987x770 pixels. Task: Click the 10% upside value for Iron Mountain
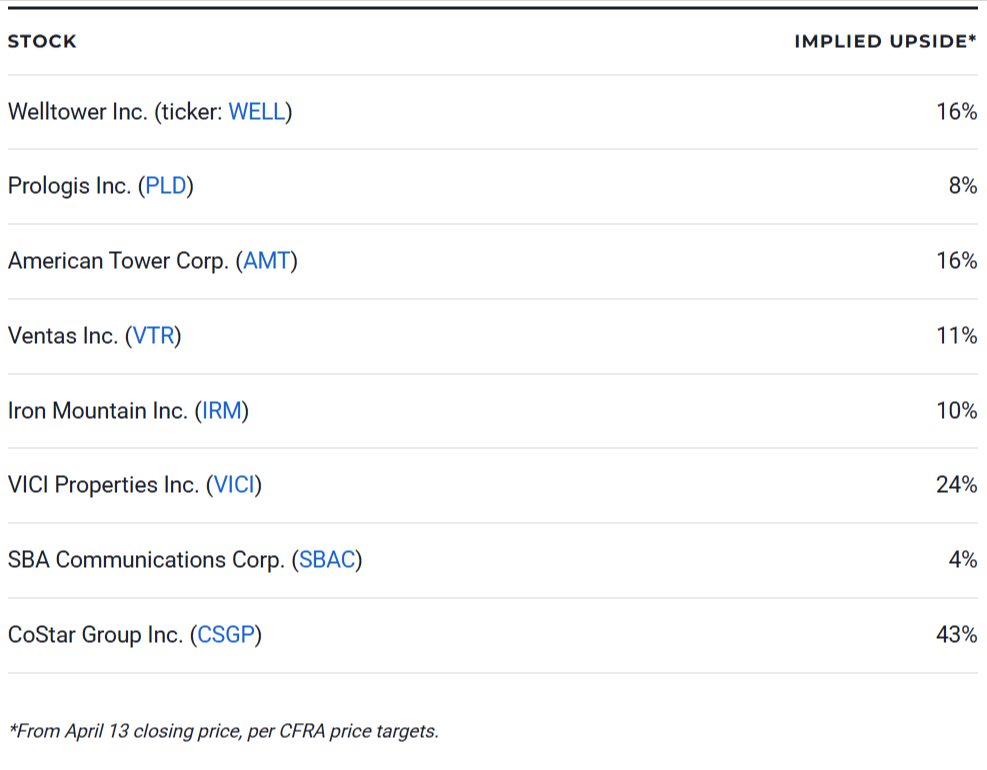(957, 411)
